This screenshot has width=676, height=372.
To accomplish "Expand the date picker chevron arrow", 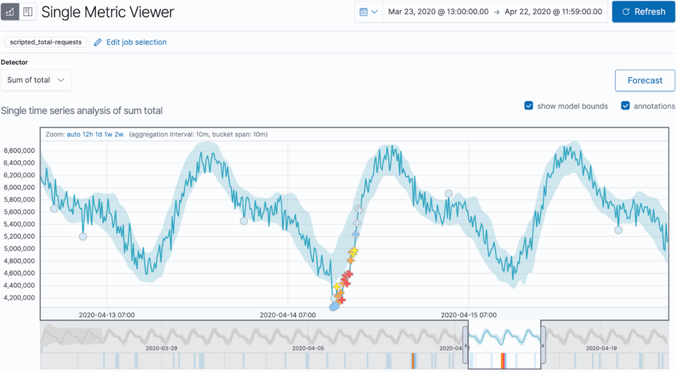I will pos(375,12).
